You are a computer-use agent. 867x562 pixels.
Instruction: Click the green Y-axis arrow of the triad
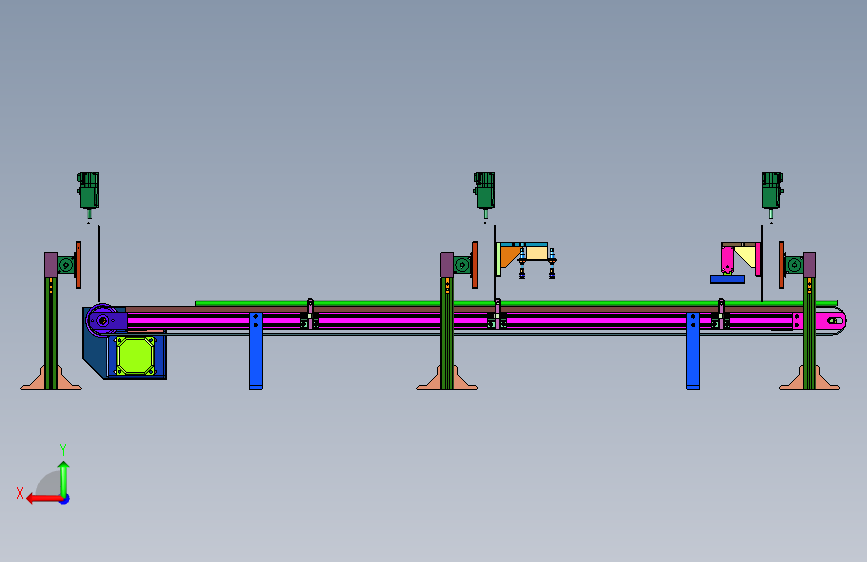(64, 478)
